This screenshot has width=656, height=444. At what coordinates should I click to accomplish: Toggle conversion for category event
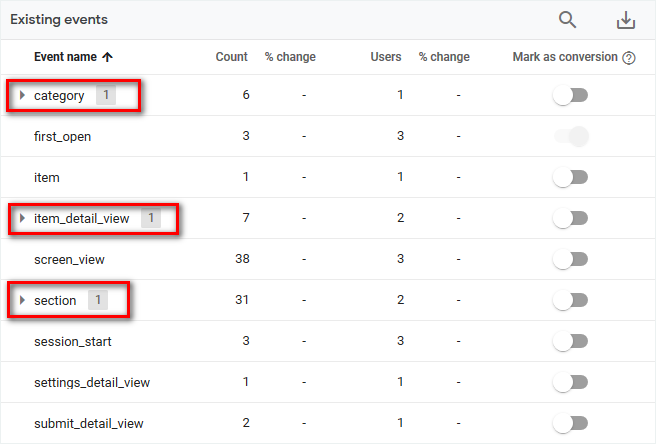571,96
